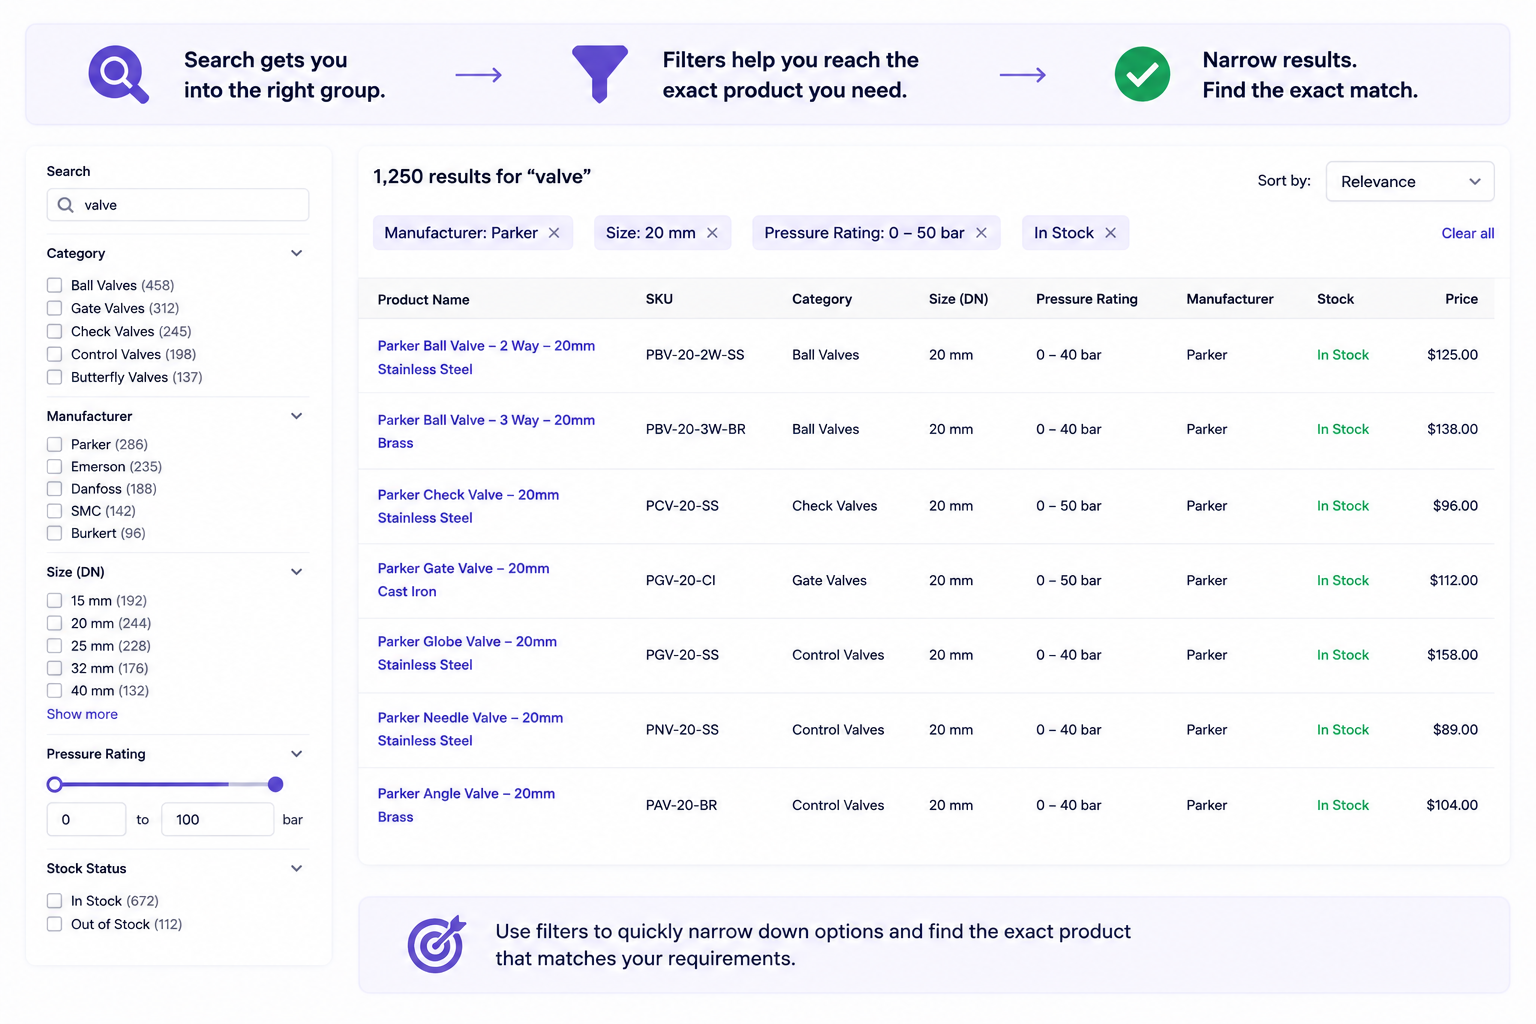1536x1024 pixels.
Task: Open the Sort by Relevance dropdown
Action: tap(1410, 181)
